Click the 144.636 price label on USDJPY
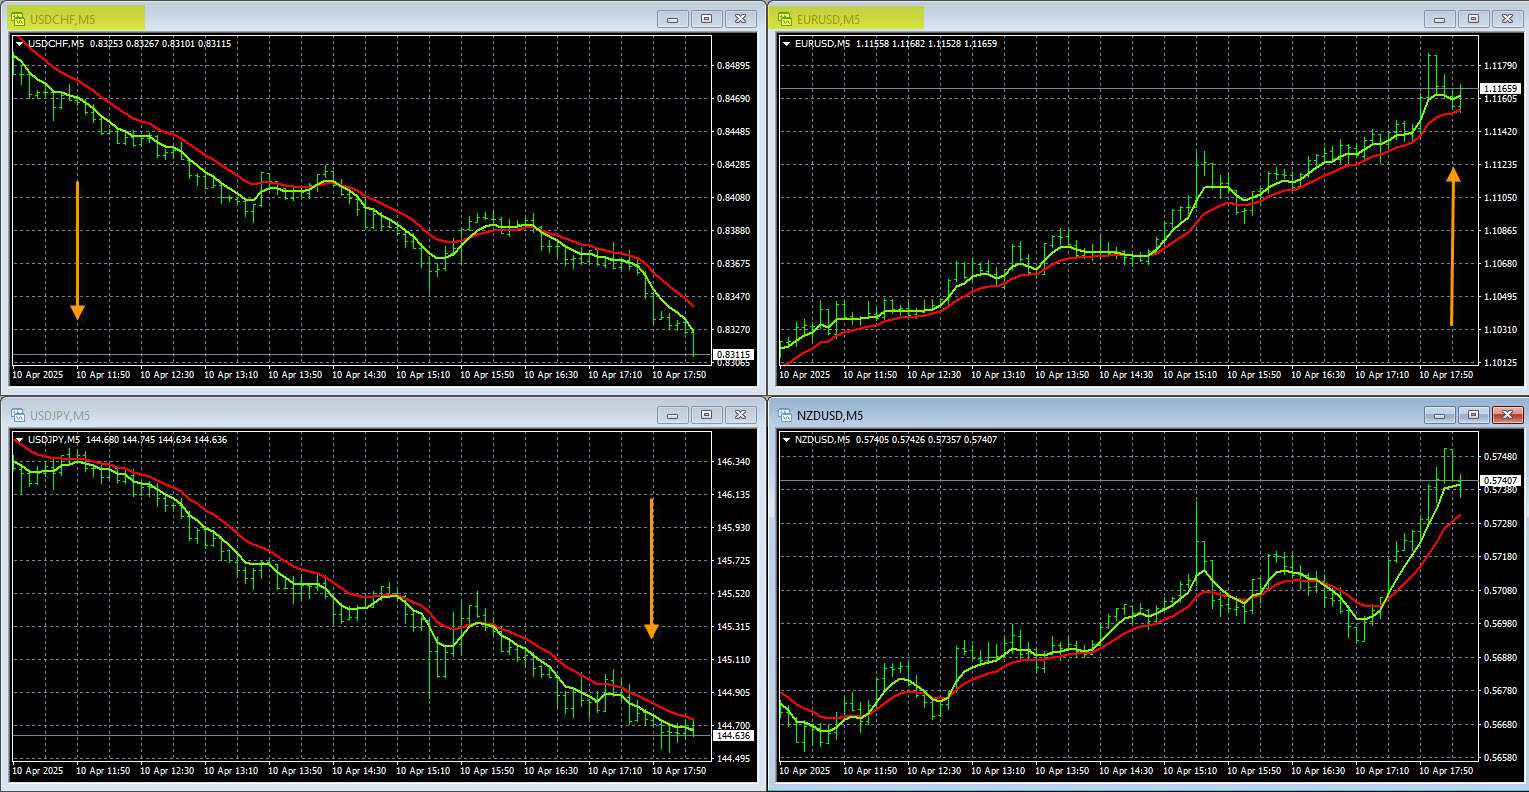Screen dimensions: 1529x792 point(734,735)
